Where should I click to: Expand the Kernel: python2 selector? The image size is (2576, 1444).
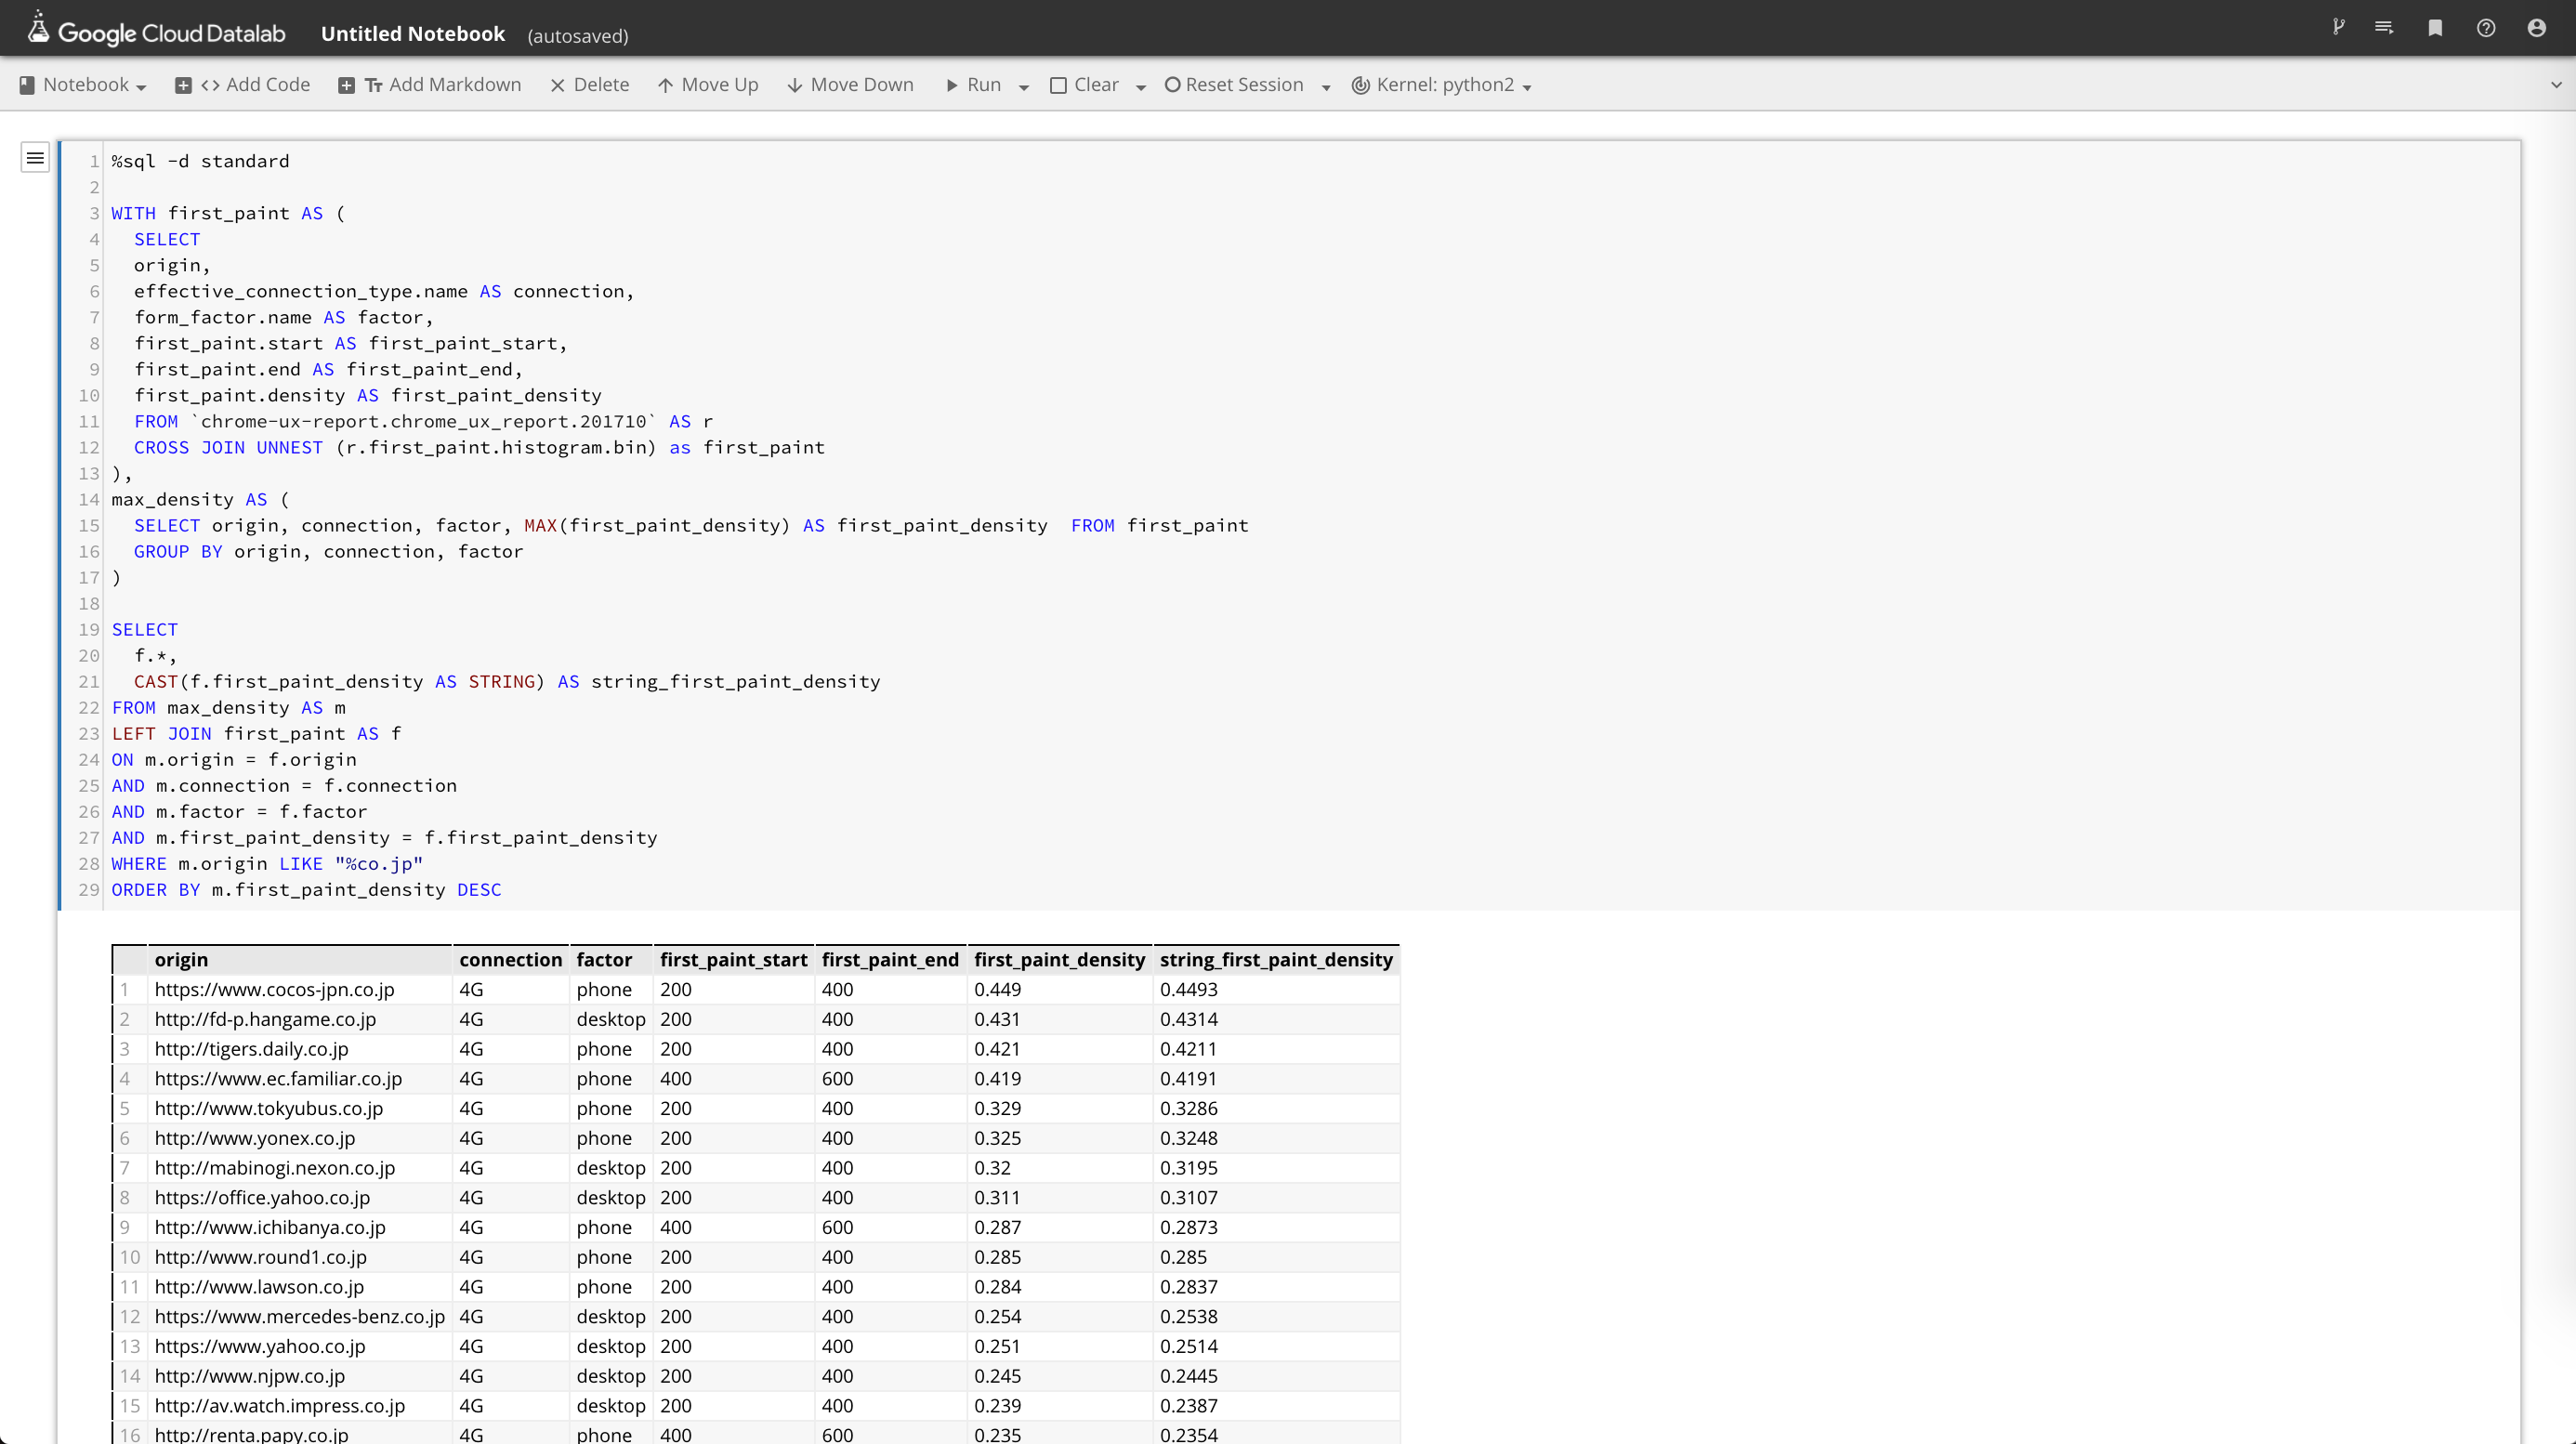click(x=1441, y=85)
